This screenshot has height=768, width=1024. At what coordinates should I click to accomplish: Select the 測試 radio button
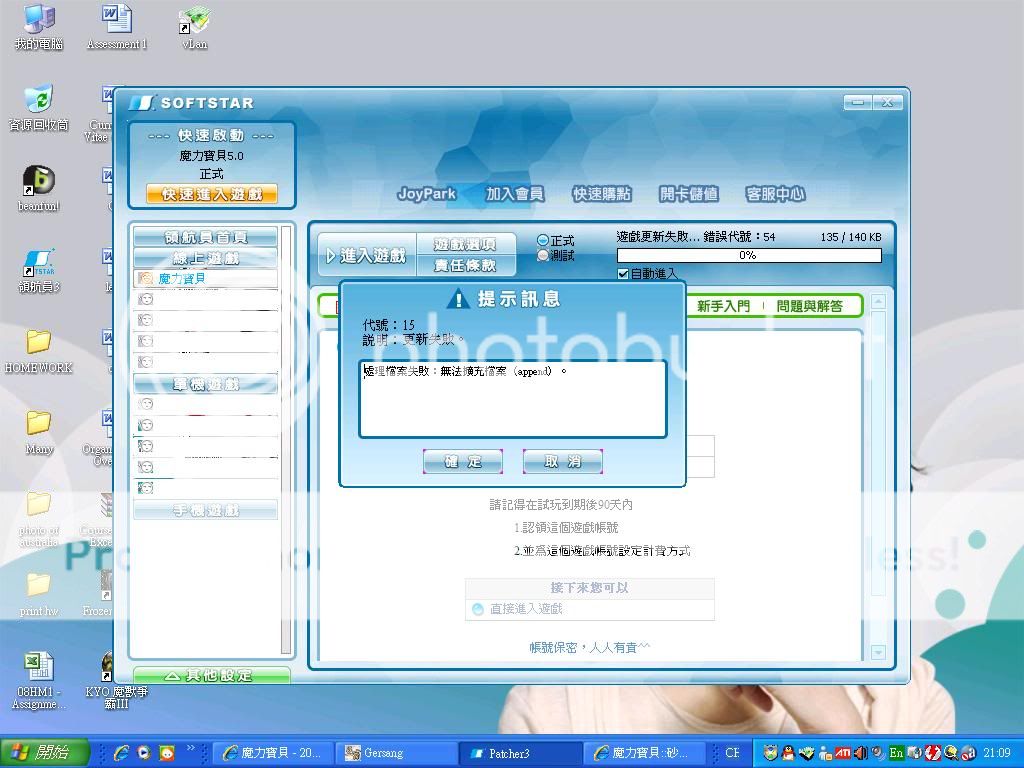[543, 256]
